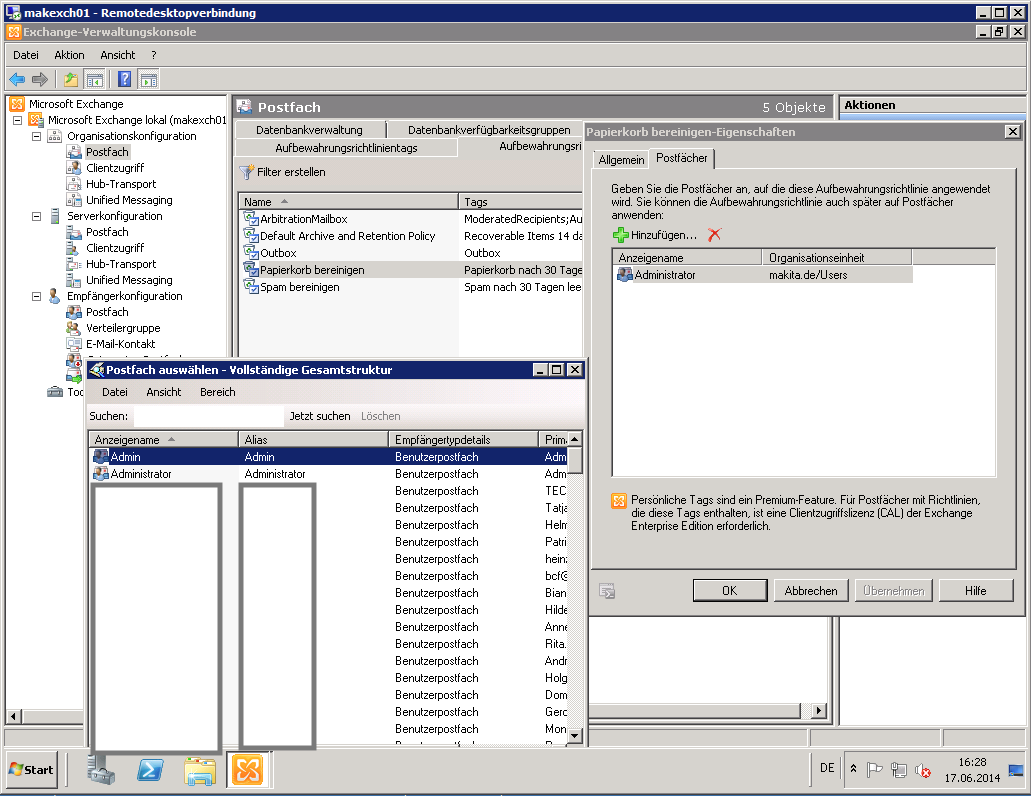Click the ArbitrationMailbox policy icon
This screenshot has height=796, width=1031.
tap(251, 218)
